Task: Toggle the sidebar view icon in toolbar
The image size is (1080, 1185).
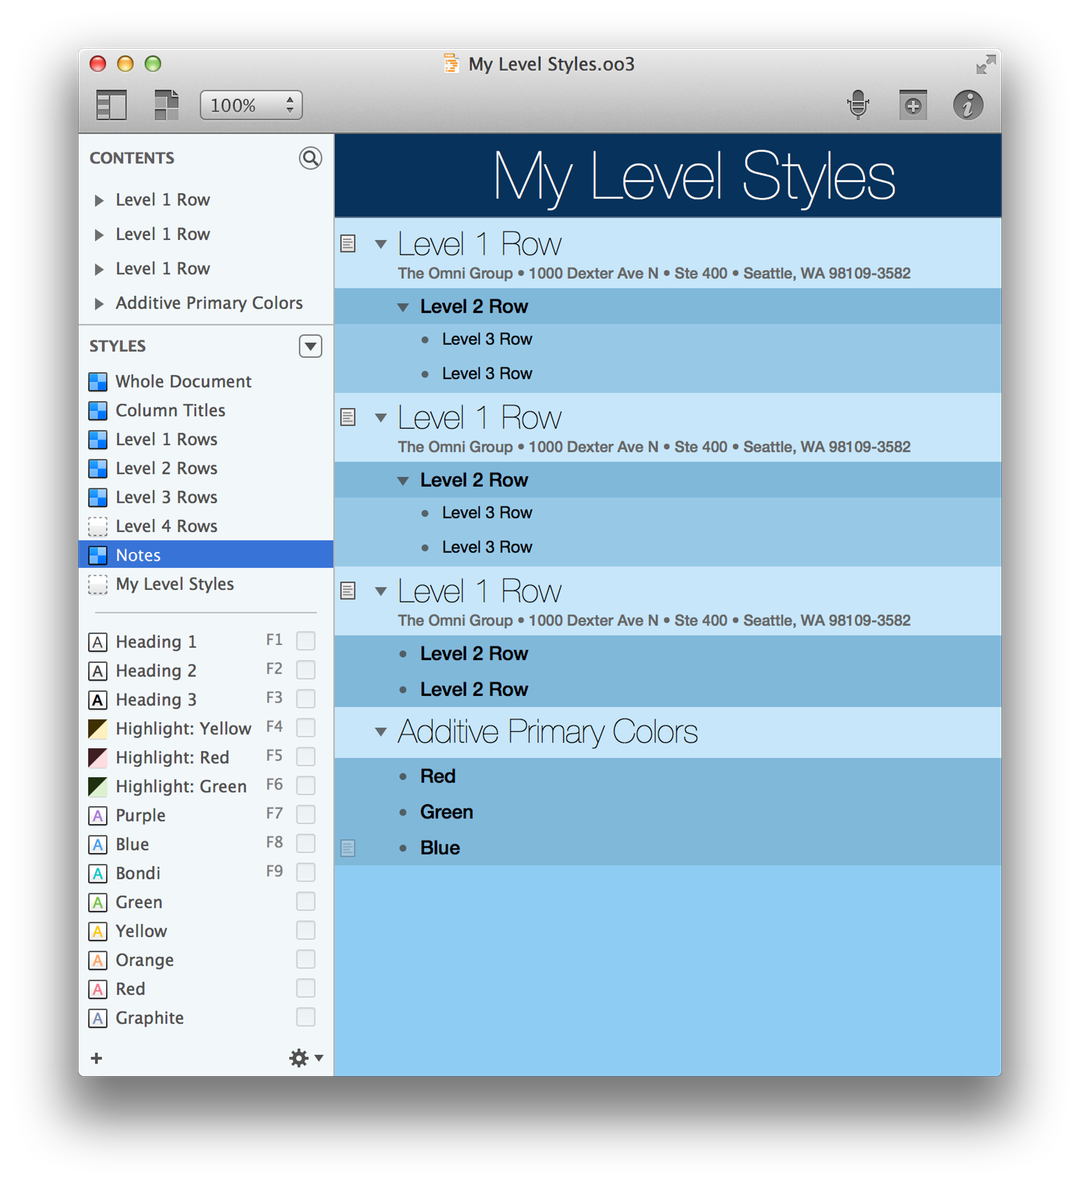Action: 111,105
